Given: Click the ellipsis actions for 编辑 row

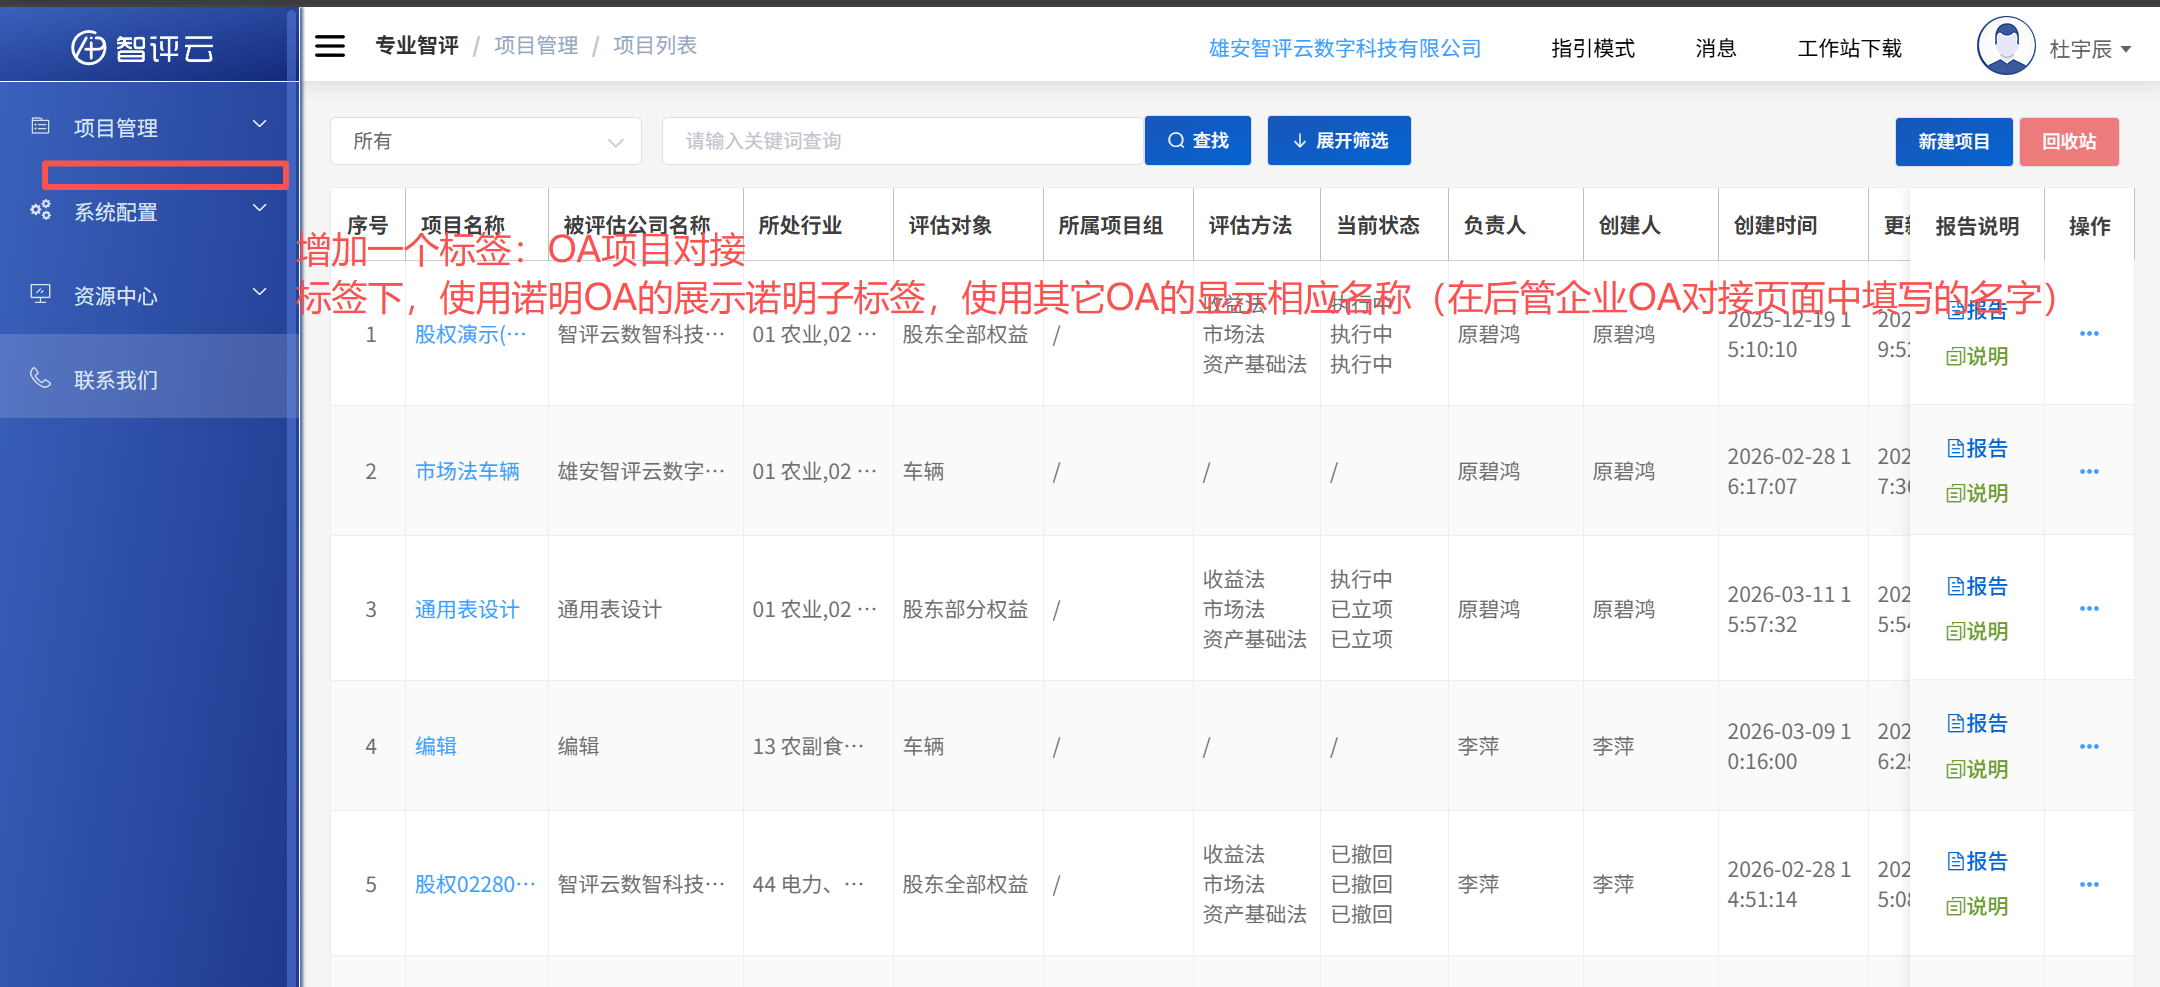Looking at the screenshot, I should click(2089, 745).
